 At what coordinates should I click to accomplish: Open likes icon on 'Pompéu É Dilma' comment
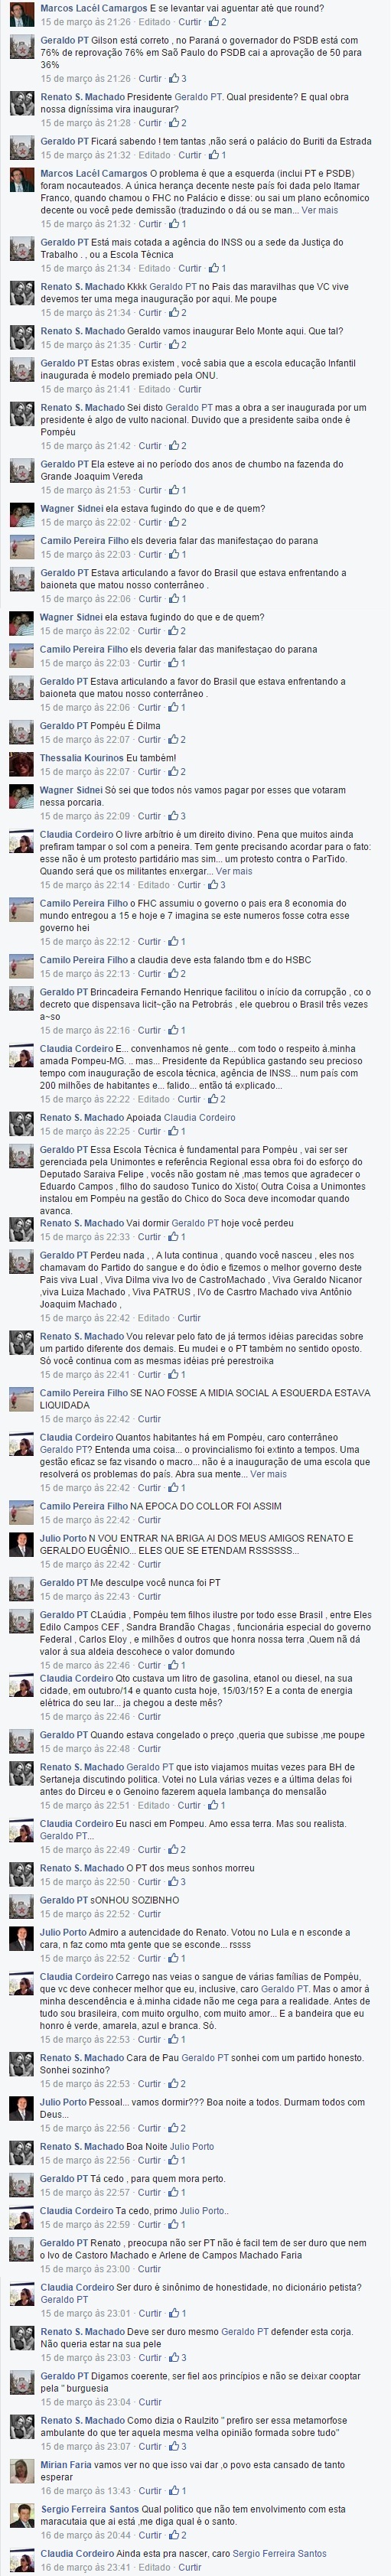coord(177,739)
